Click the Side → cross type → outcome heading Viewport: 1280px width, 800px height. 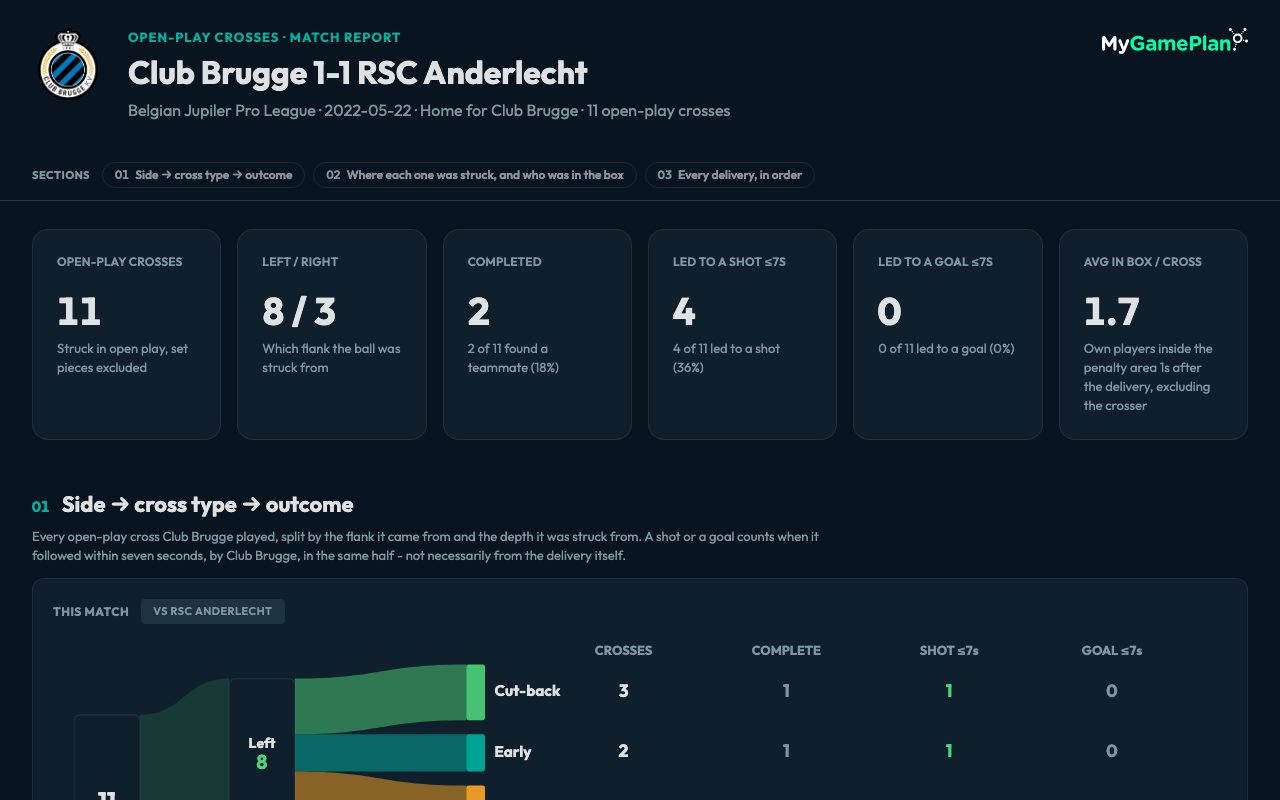[207, 505]
